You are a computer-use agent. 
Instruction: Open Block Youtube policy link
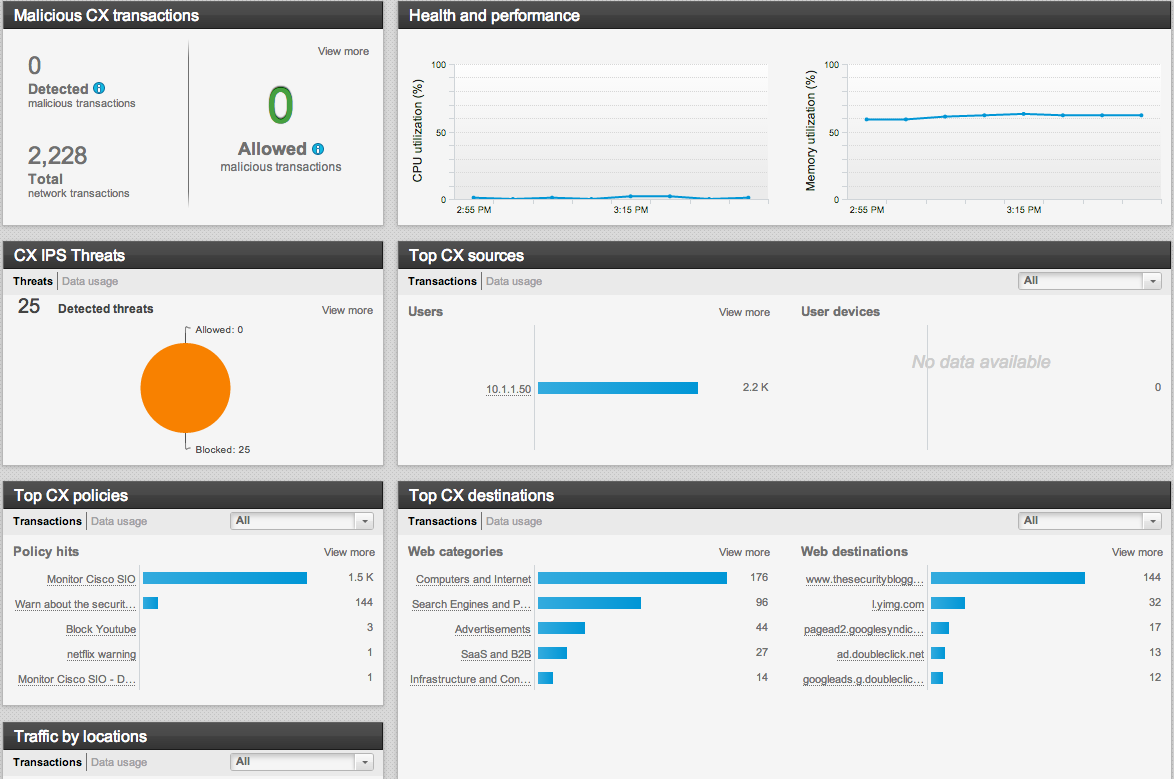coord(100,629)
